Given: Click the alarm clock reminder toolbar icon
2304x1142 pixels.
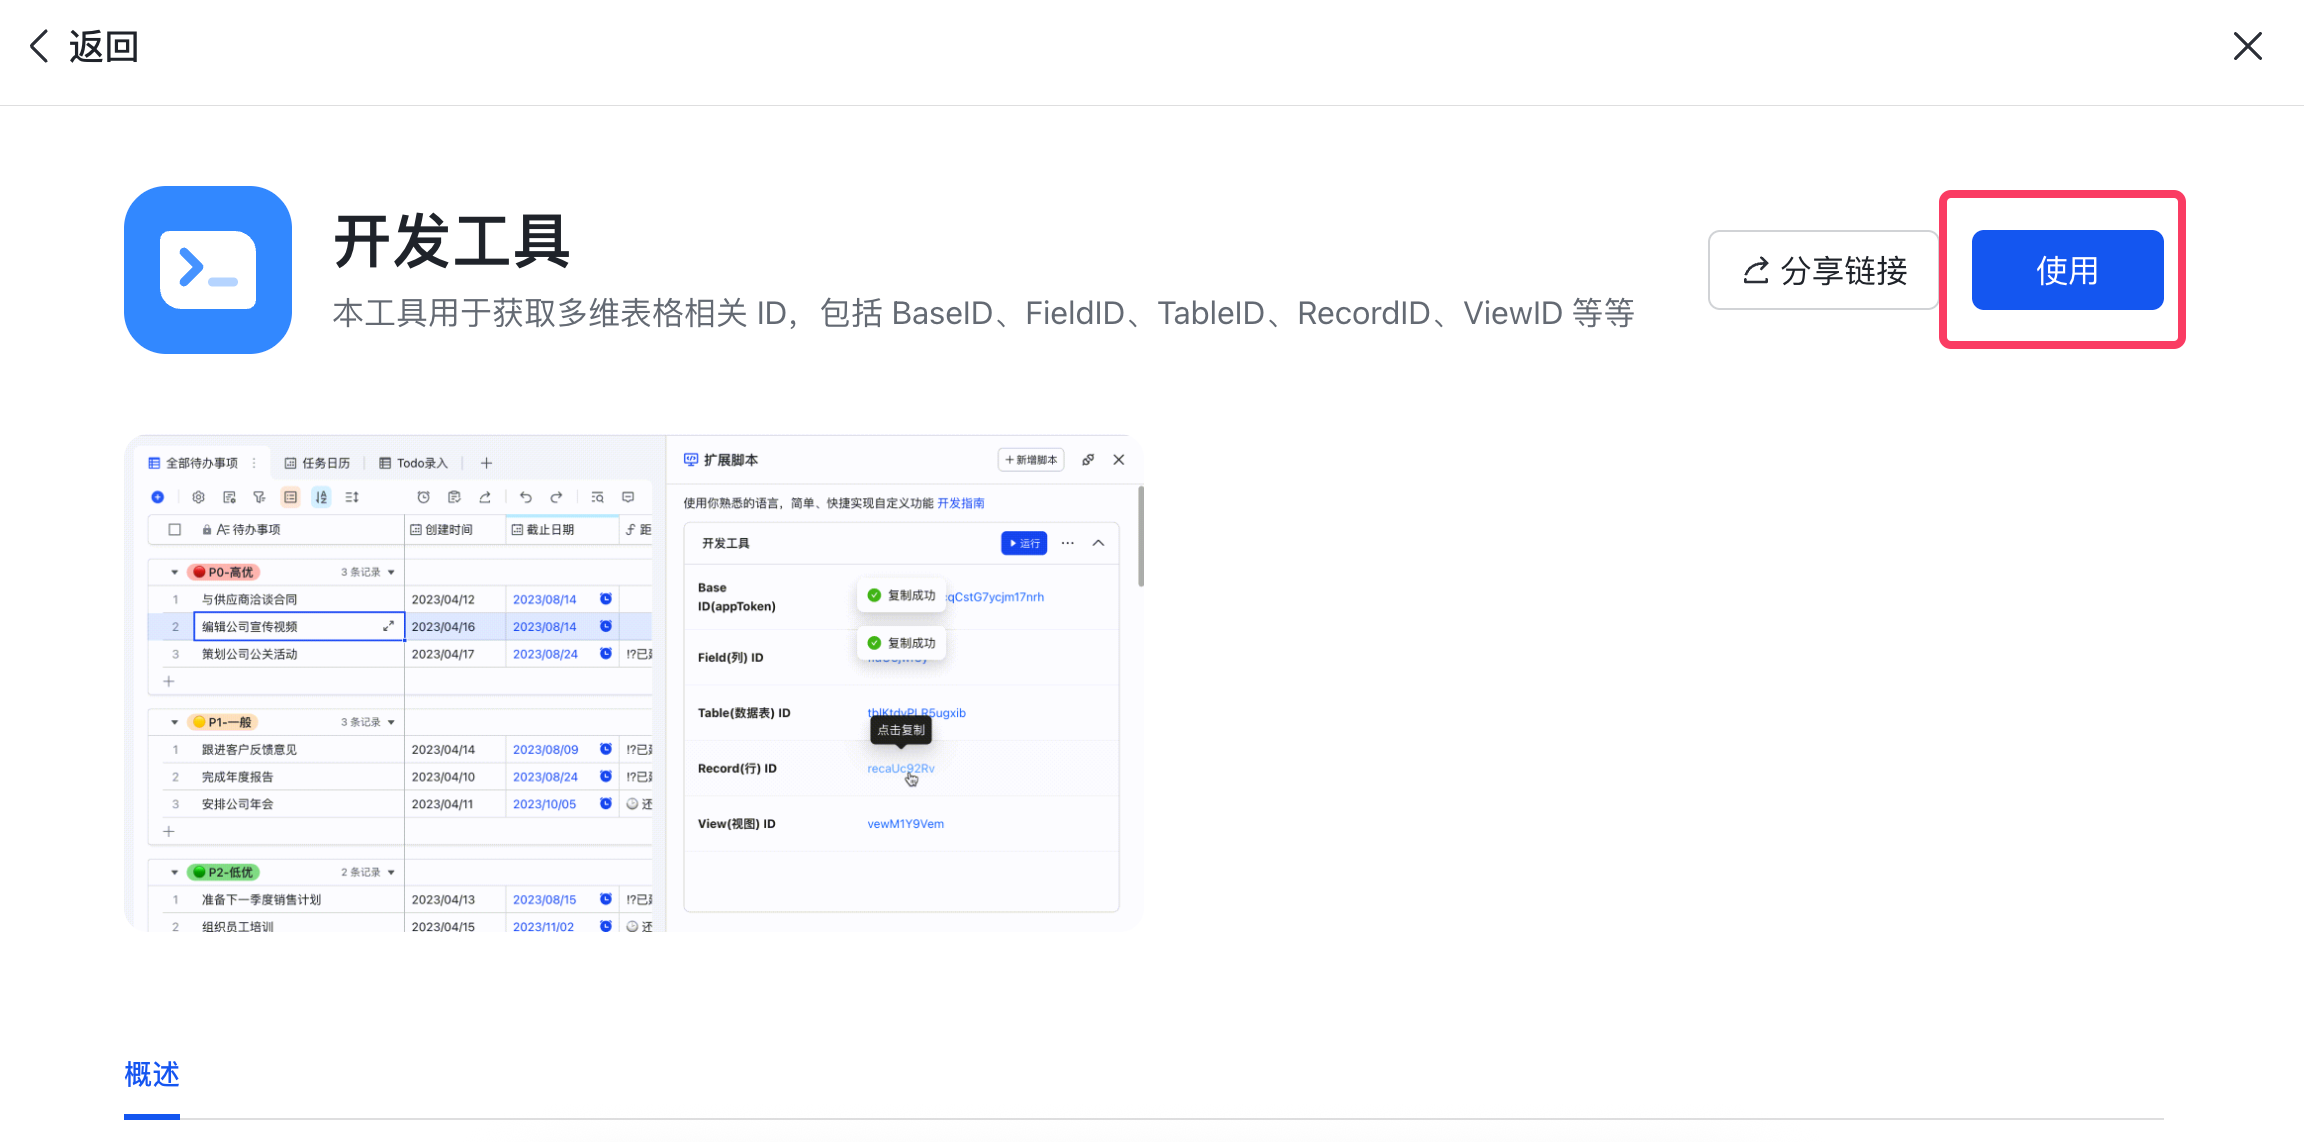Looking at the screenshot, I should point(423,497).
